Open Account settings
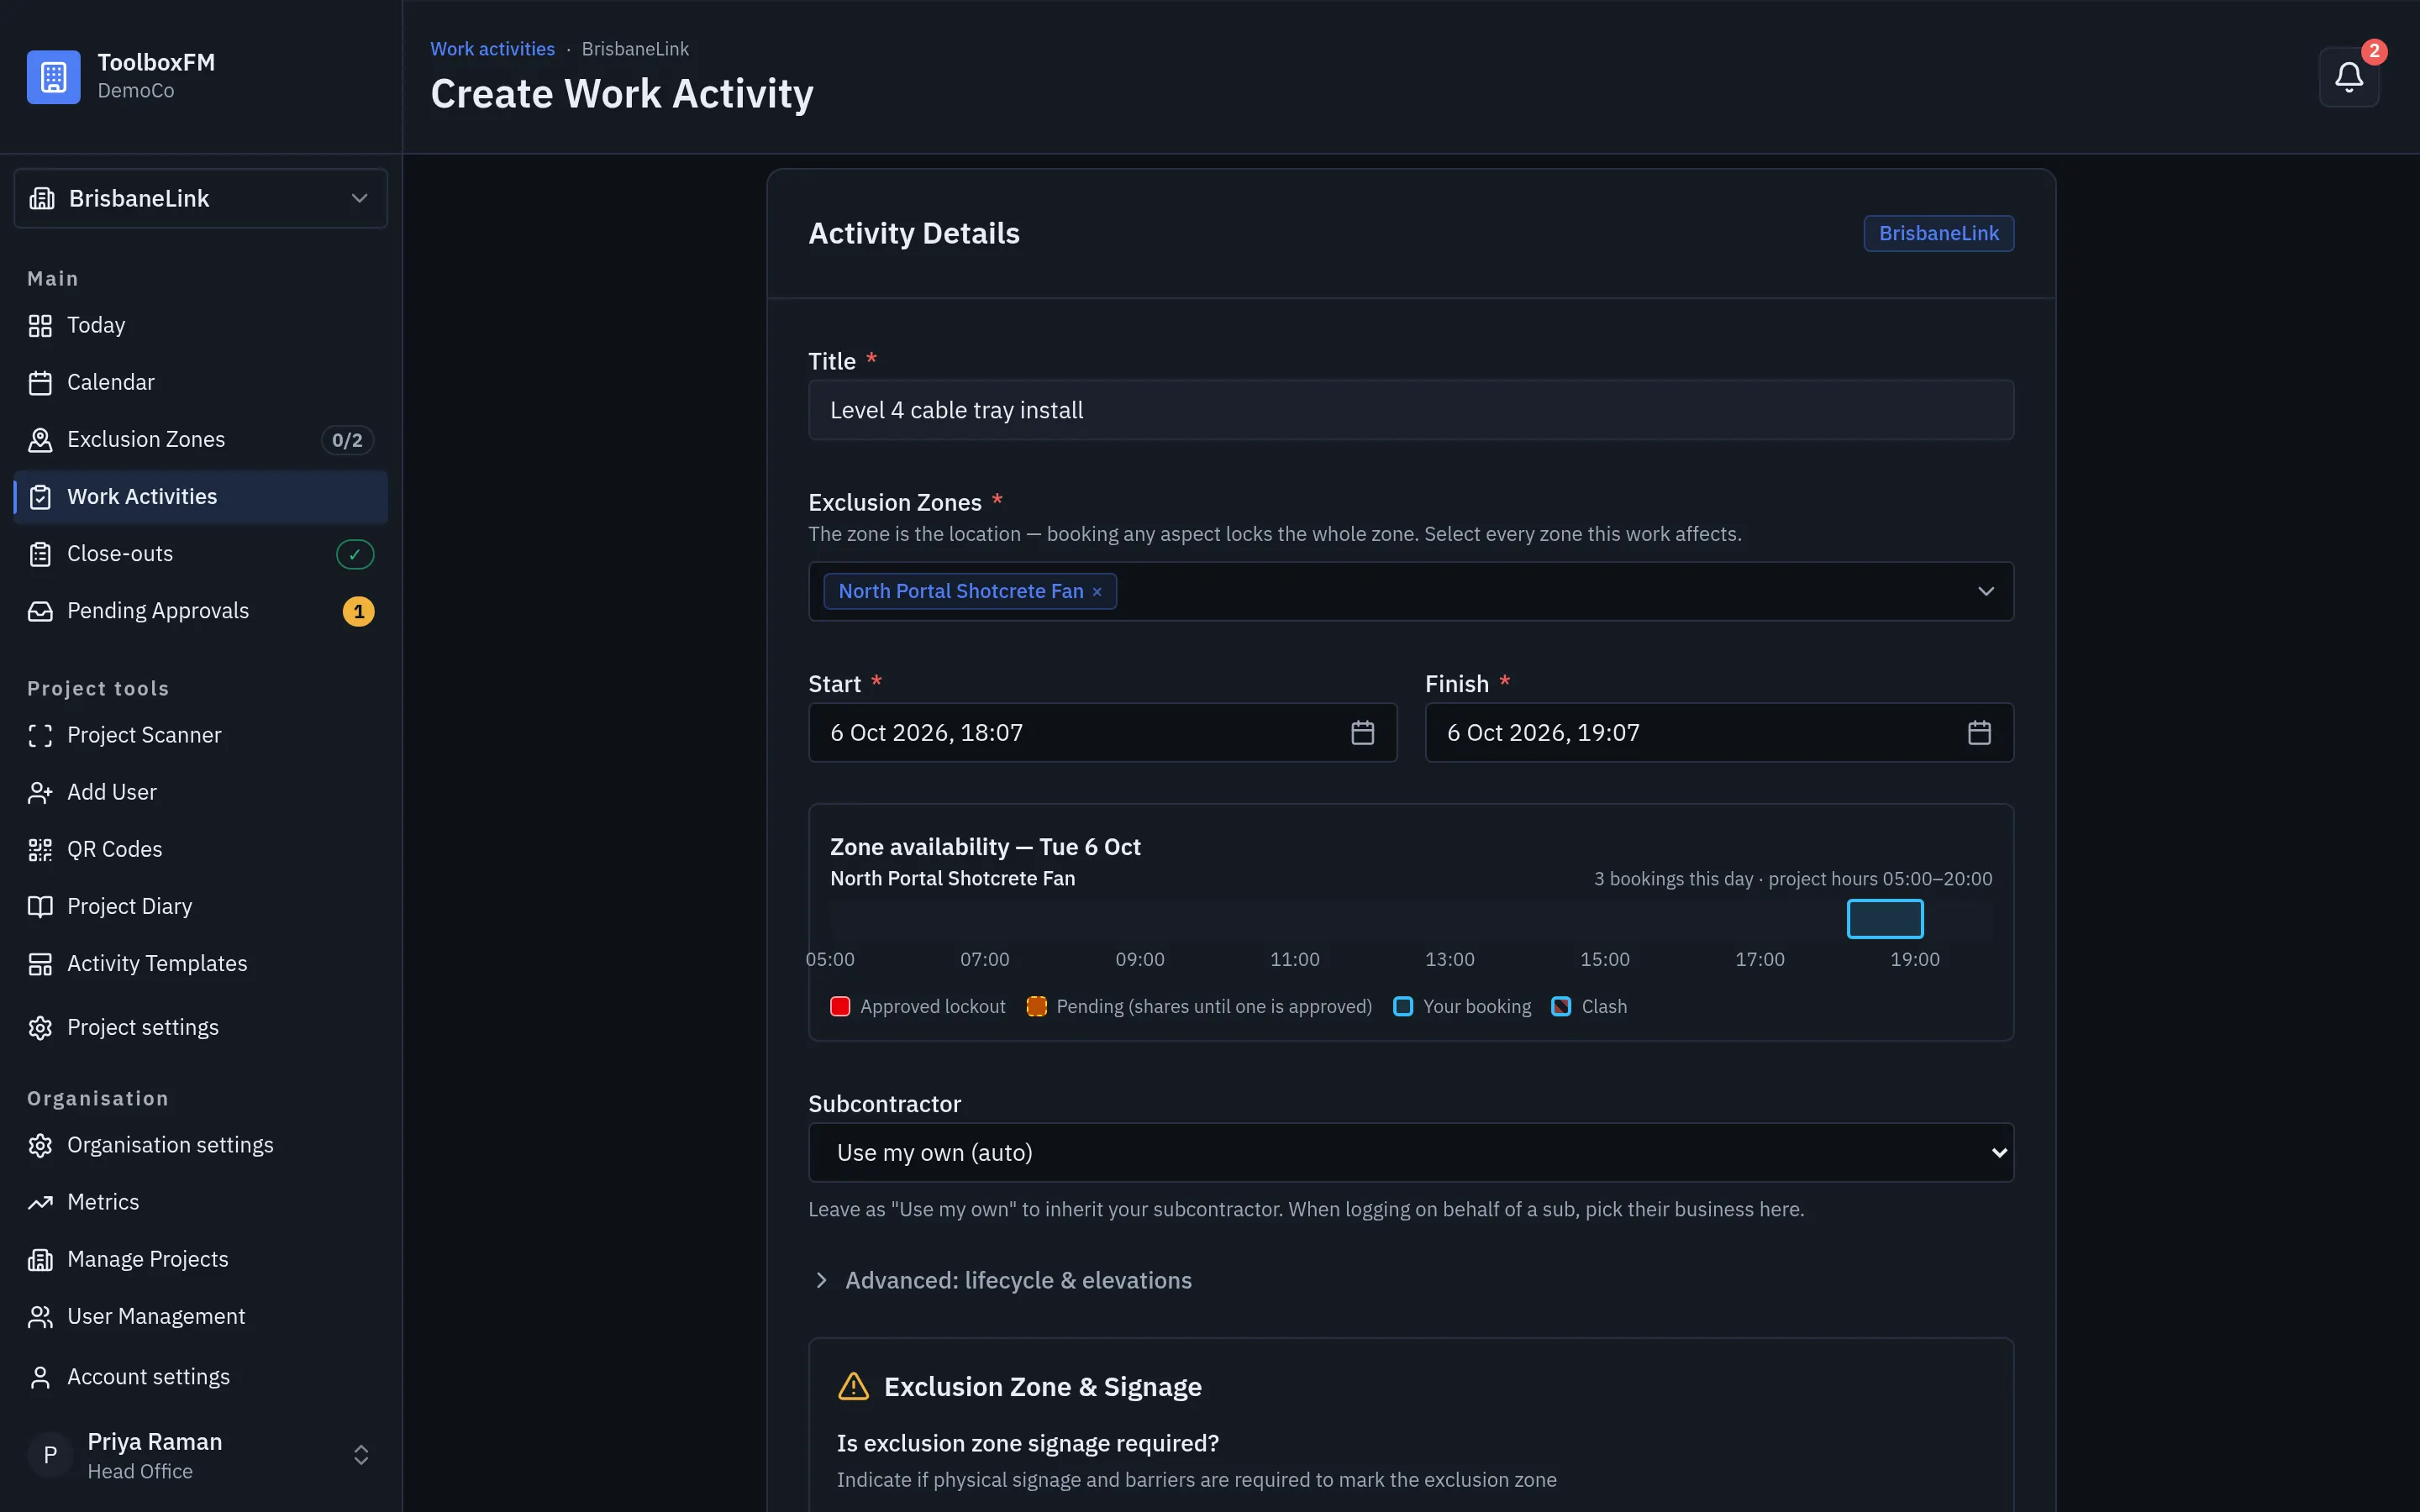 coord(200,1377)
